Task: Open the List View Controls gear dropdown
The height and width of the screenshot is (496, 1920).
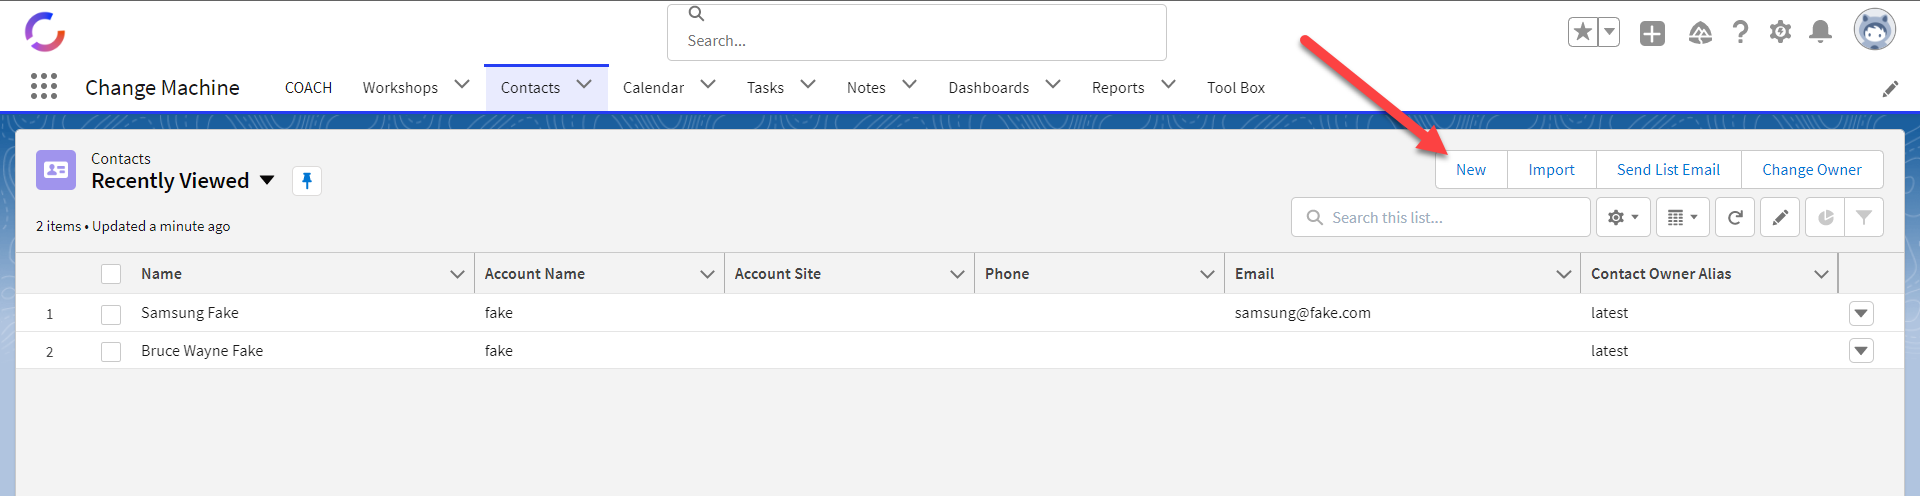Action: 1623,217
